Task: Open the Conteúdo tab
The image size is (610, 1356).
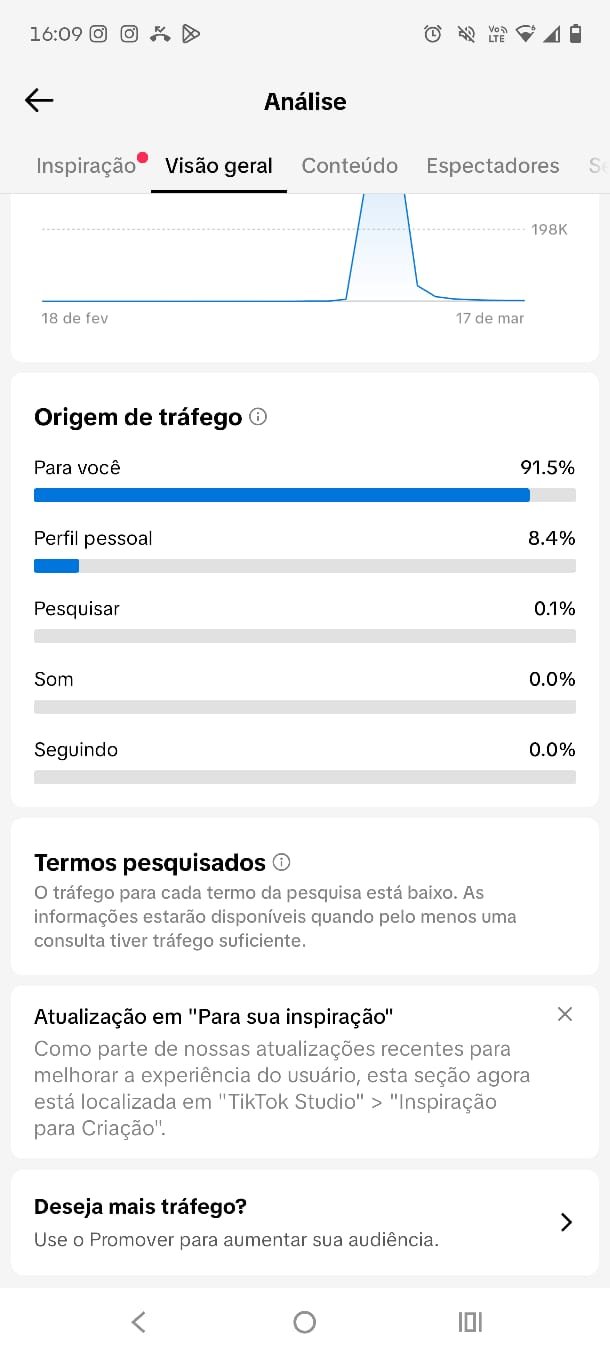Action: click(x=350, y=166)
